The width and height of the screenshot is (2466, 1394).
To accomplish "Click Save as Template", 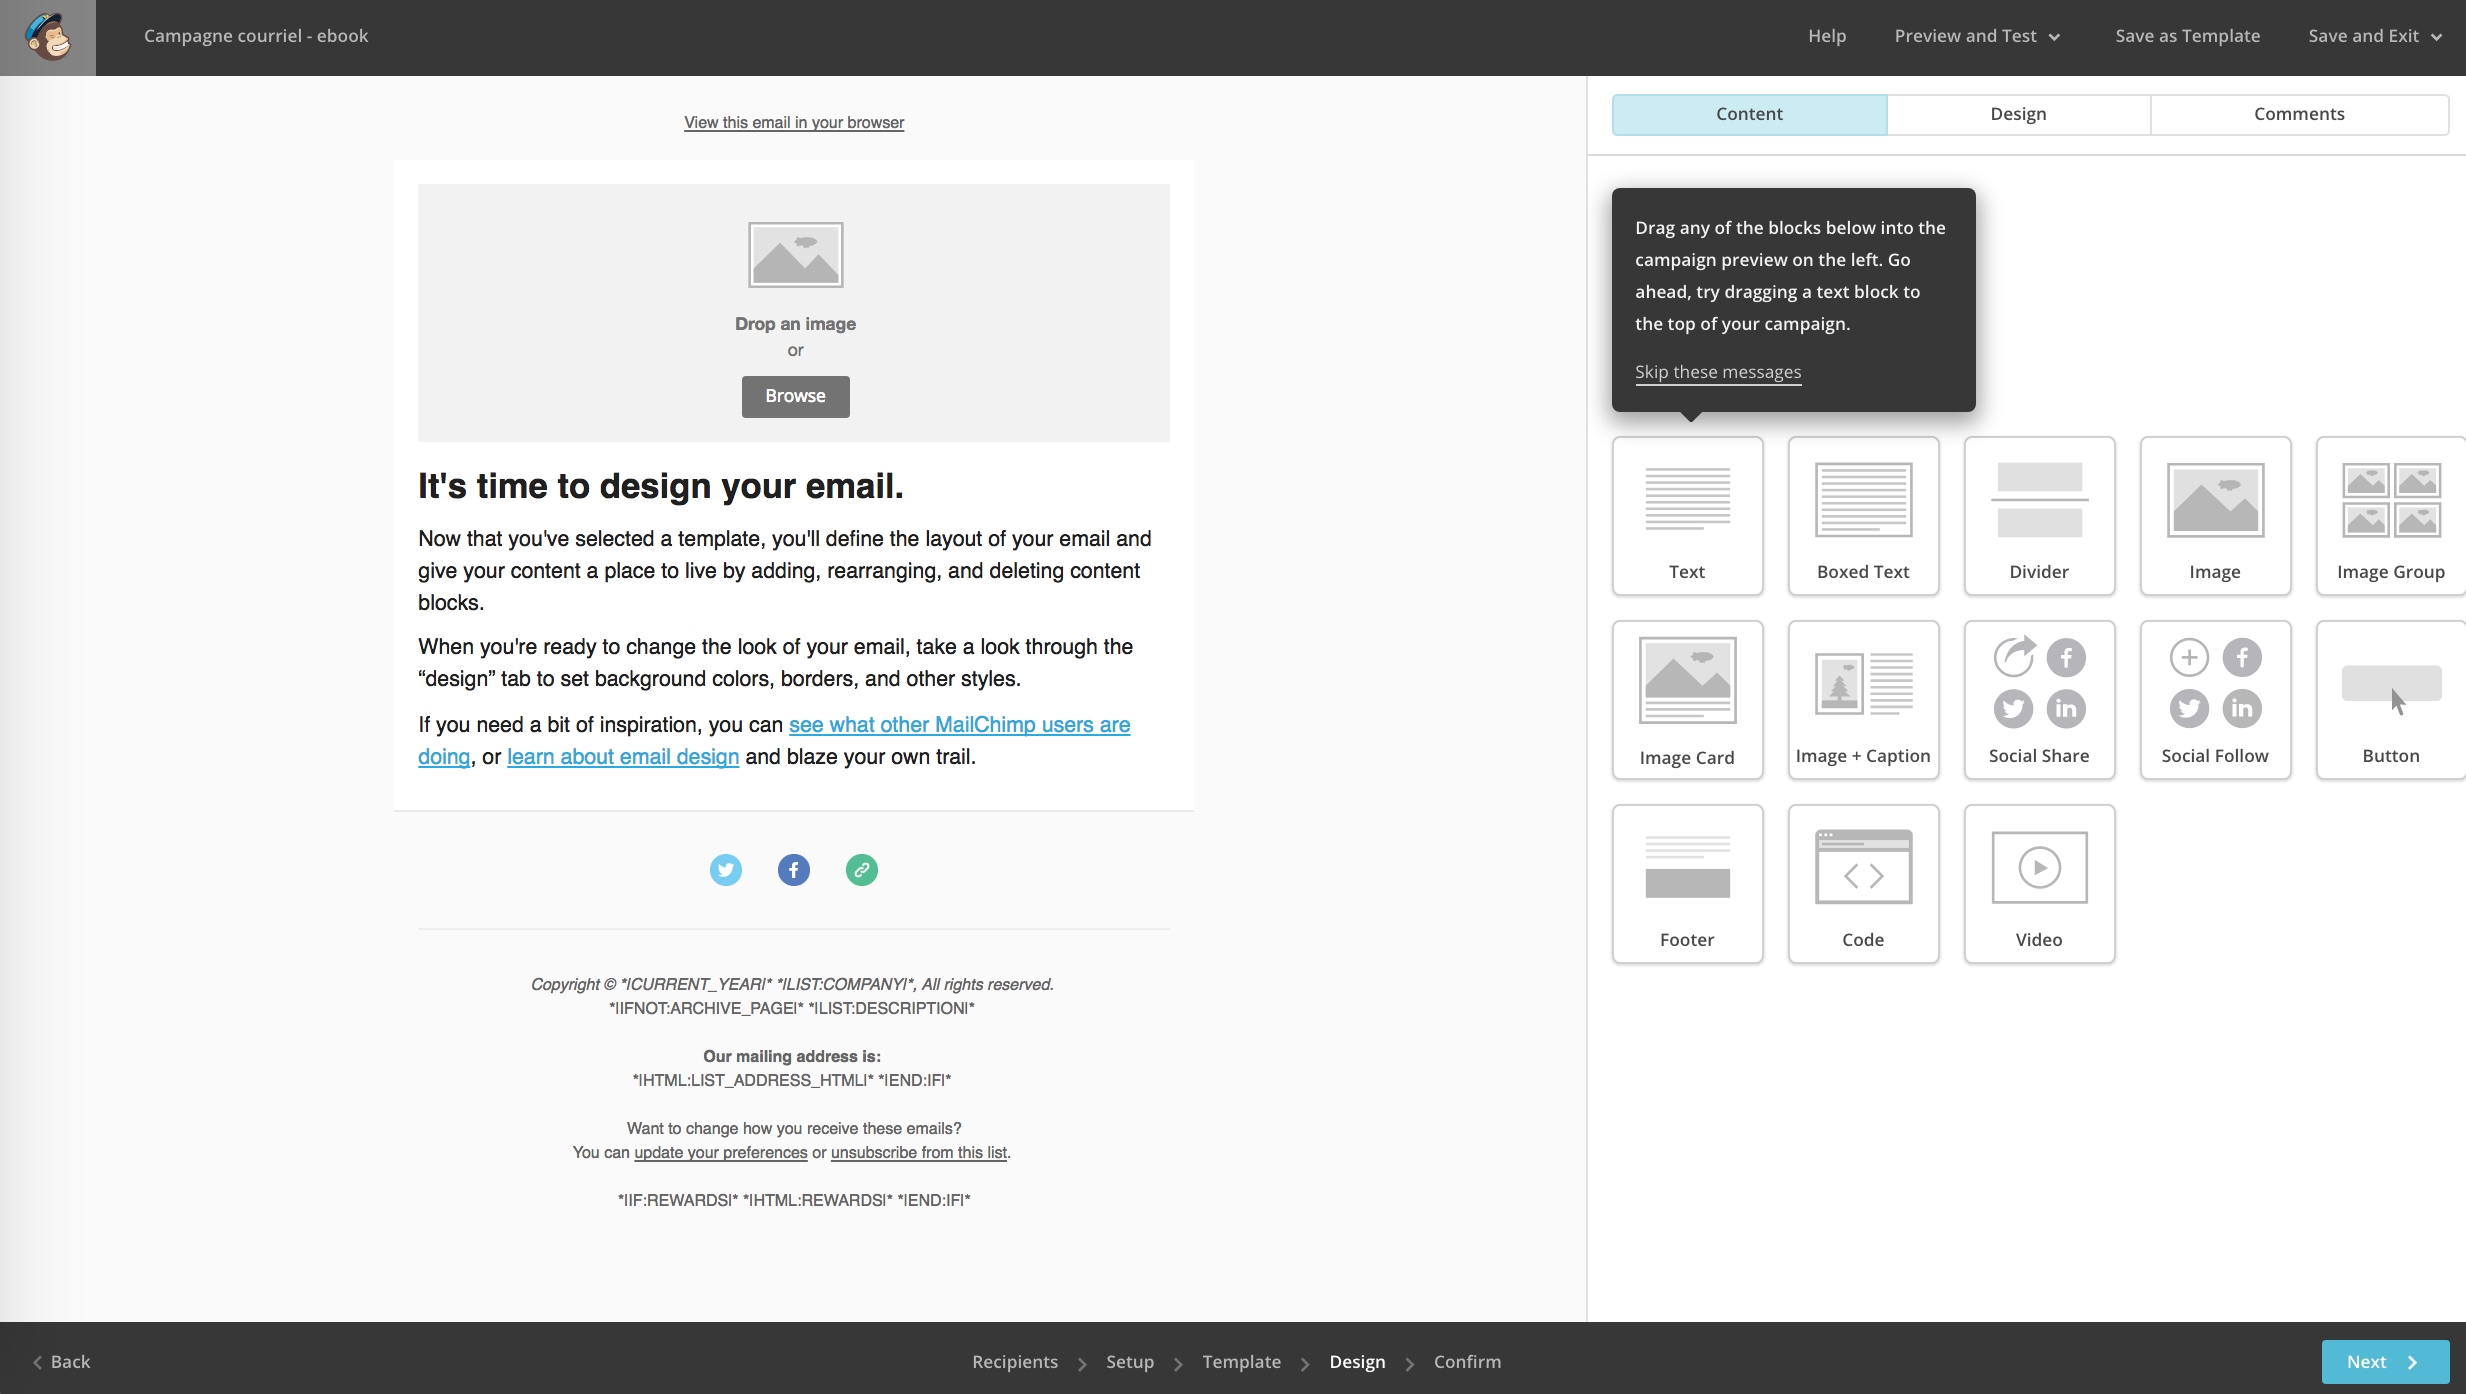I will coord(2187,36).
